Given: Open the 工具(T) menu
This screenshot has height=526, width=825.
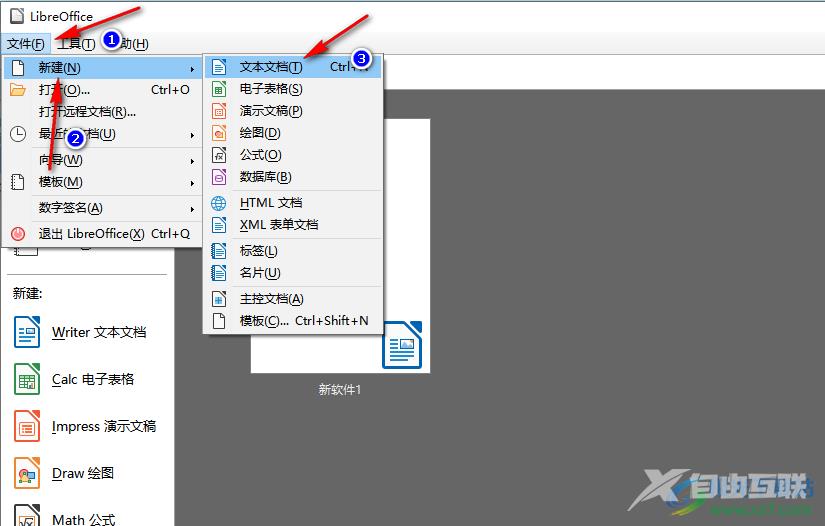Looking at the screenshot, I should click(76, 44).
